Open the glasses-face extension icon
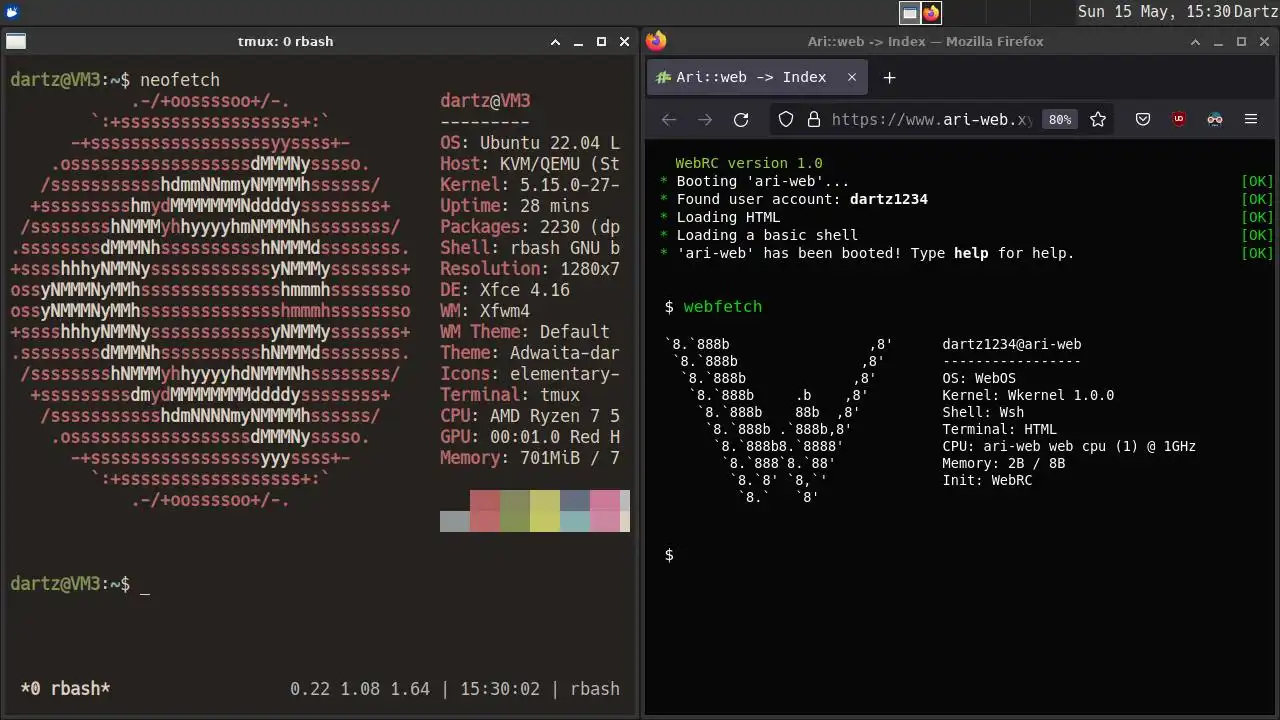Screen dimensions: 1280x720 pos(1215,119)
